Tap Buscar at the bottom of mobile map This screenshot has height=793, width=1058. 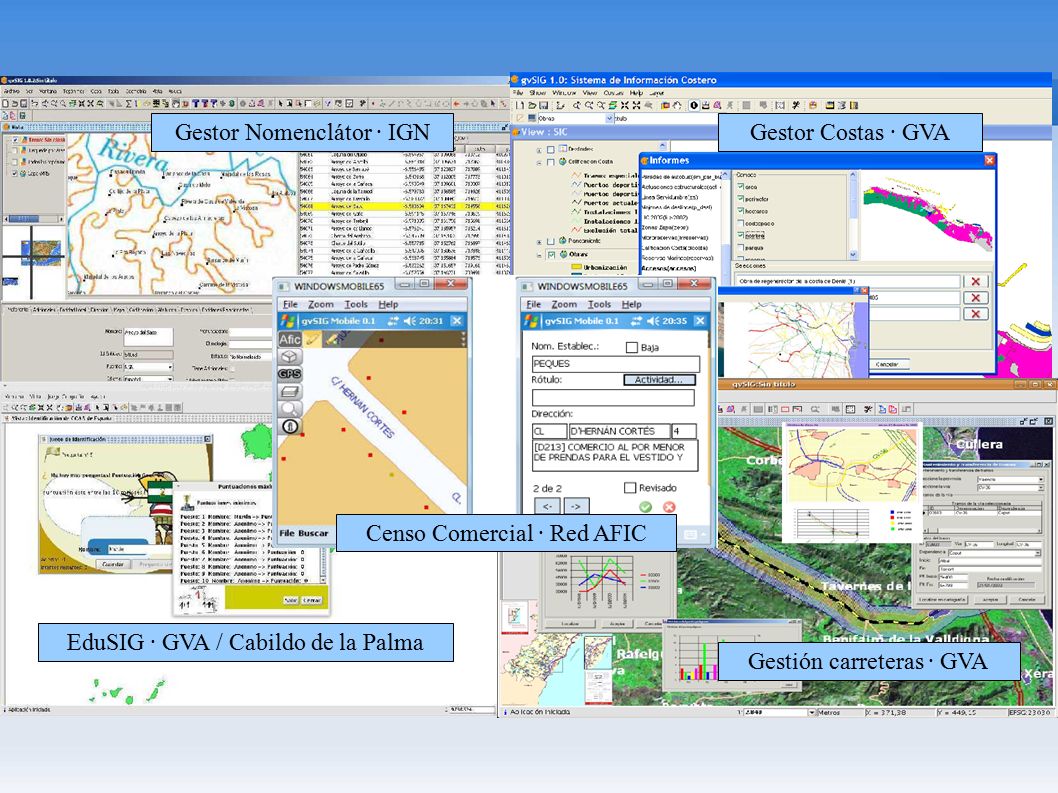pos(313,533)
